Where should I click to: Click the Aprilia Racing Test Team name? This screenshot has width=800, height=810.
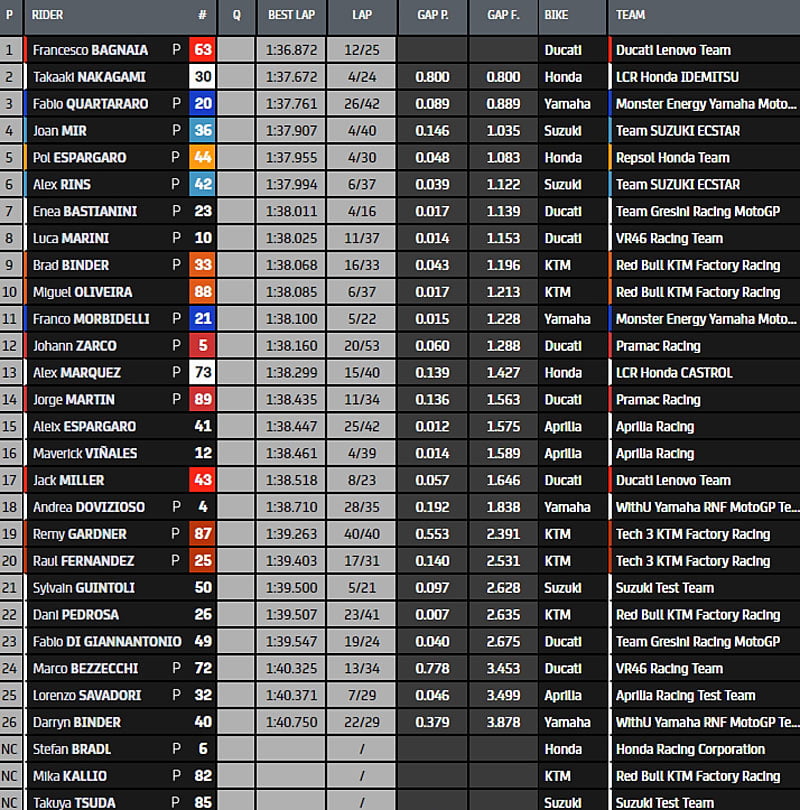click(x=685, y=695)
